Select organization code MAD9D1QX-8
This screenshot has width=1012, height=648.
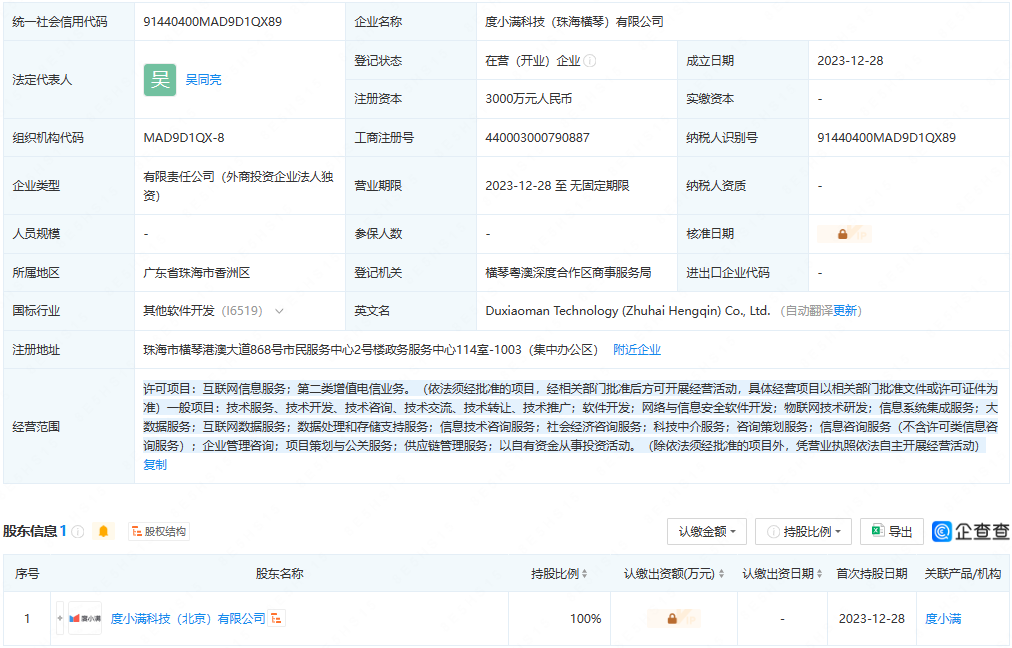click(x=184, y=137)
